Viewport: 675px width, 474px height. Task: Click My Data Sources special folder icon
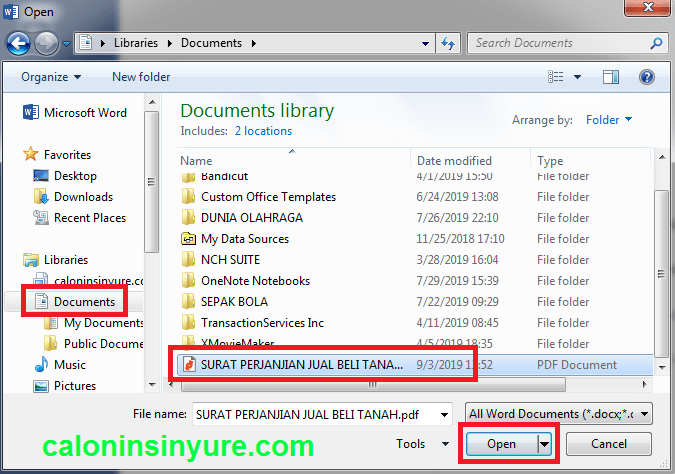click(x=188, y=239)
